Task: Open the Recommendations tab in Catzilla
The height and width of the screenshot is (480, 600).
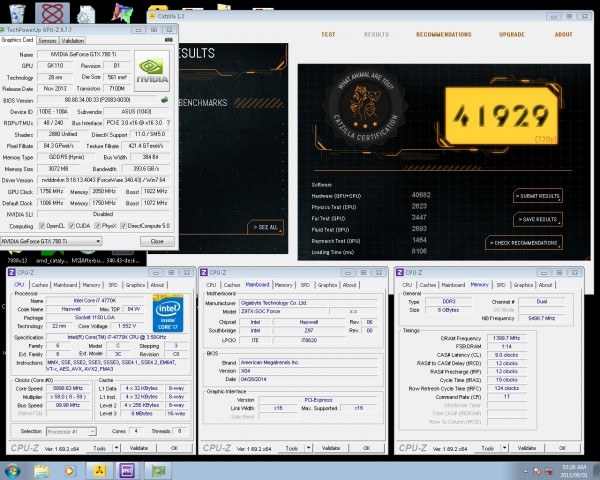Action: pyautogui.click(x=443, y=34)
